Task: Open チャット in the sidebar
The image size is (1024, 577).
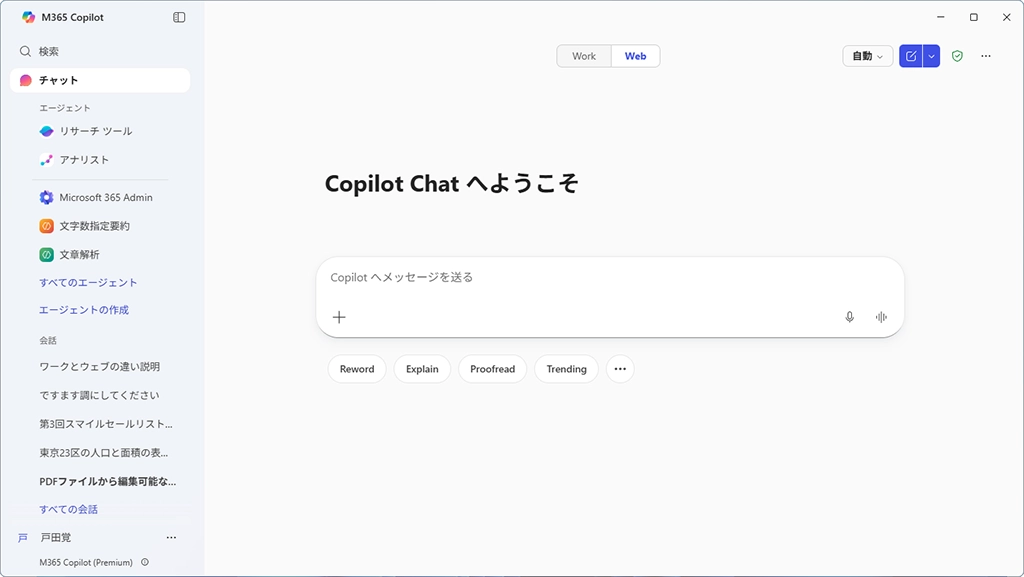Action: (100, 80)
